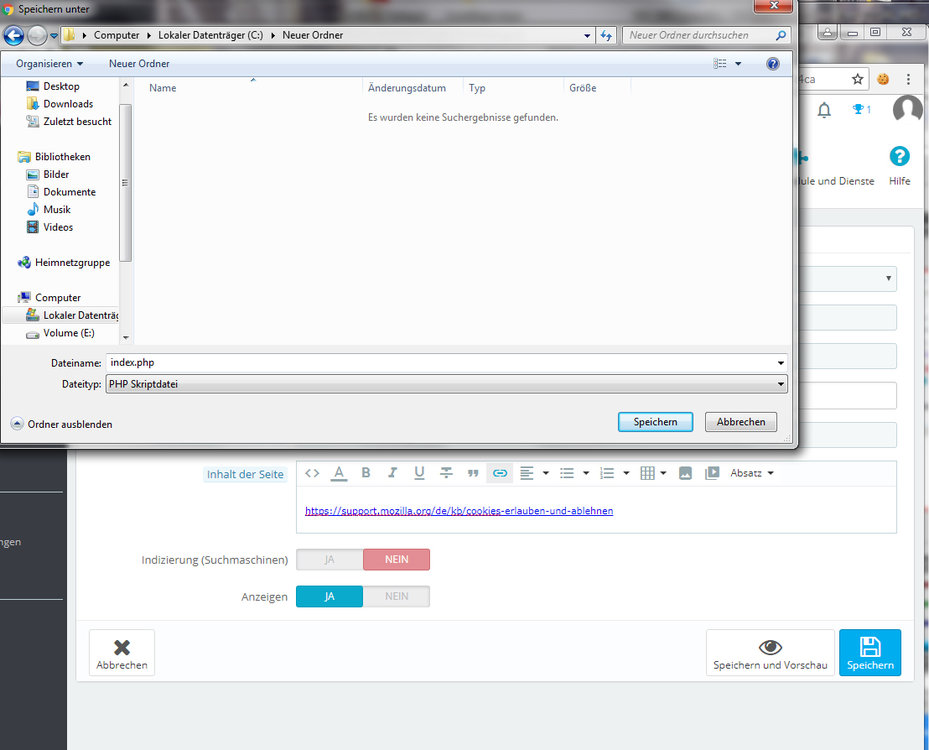929x750 pixels.
Task: Open the support.mozilla.org cookies link
Action: pyautogui.click(x=459, y=511)
